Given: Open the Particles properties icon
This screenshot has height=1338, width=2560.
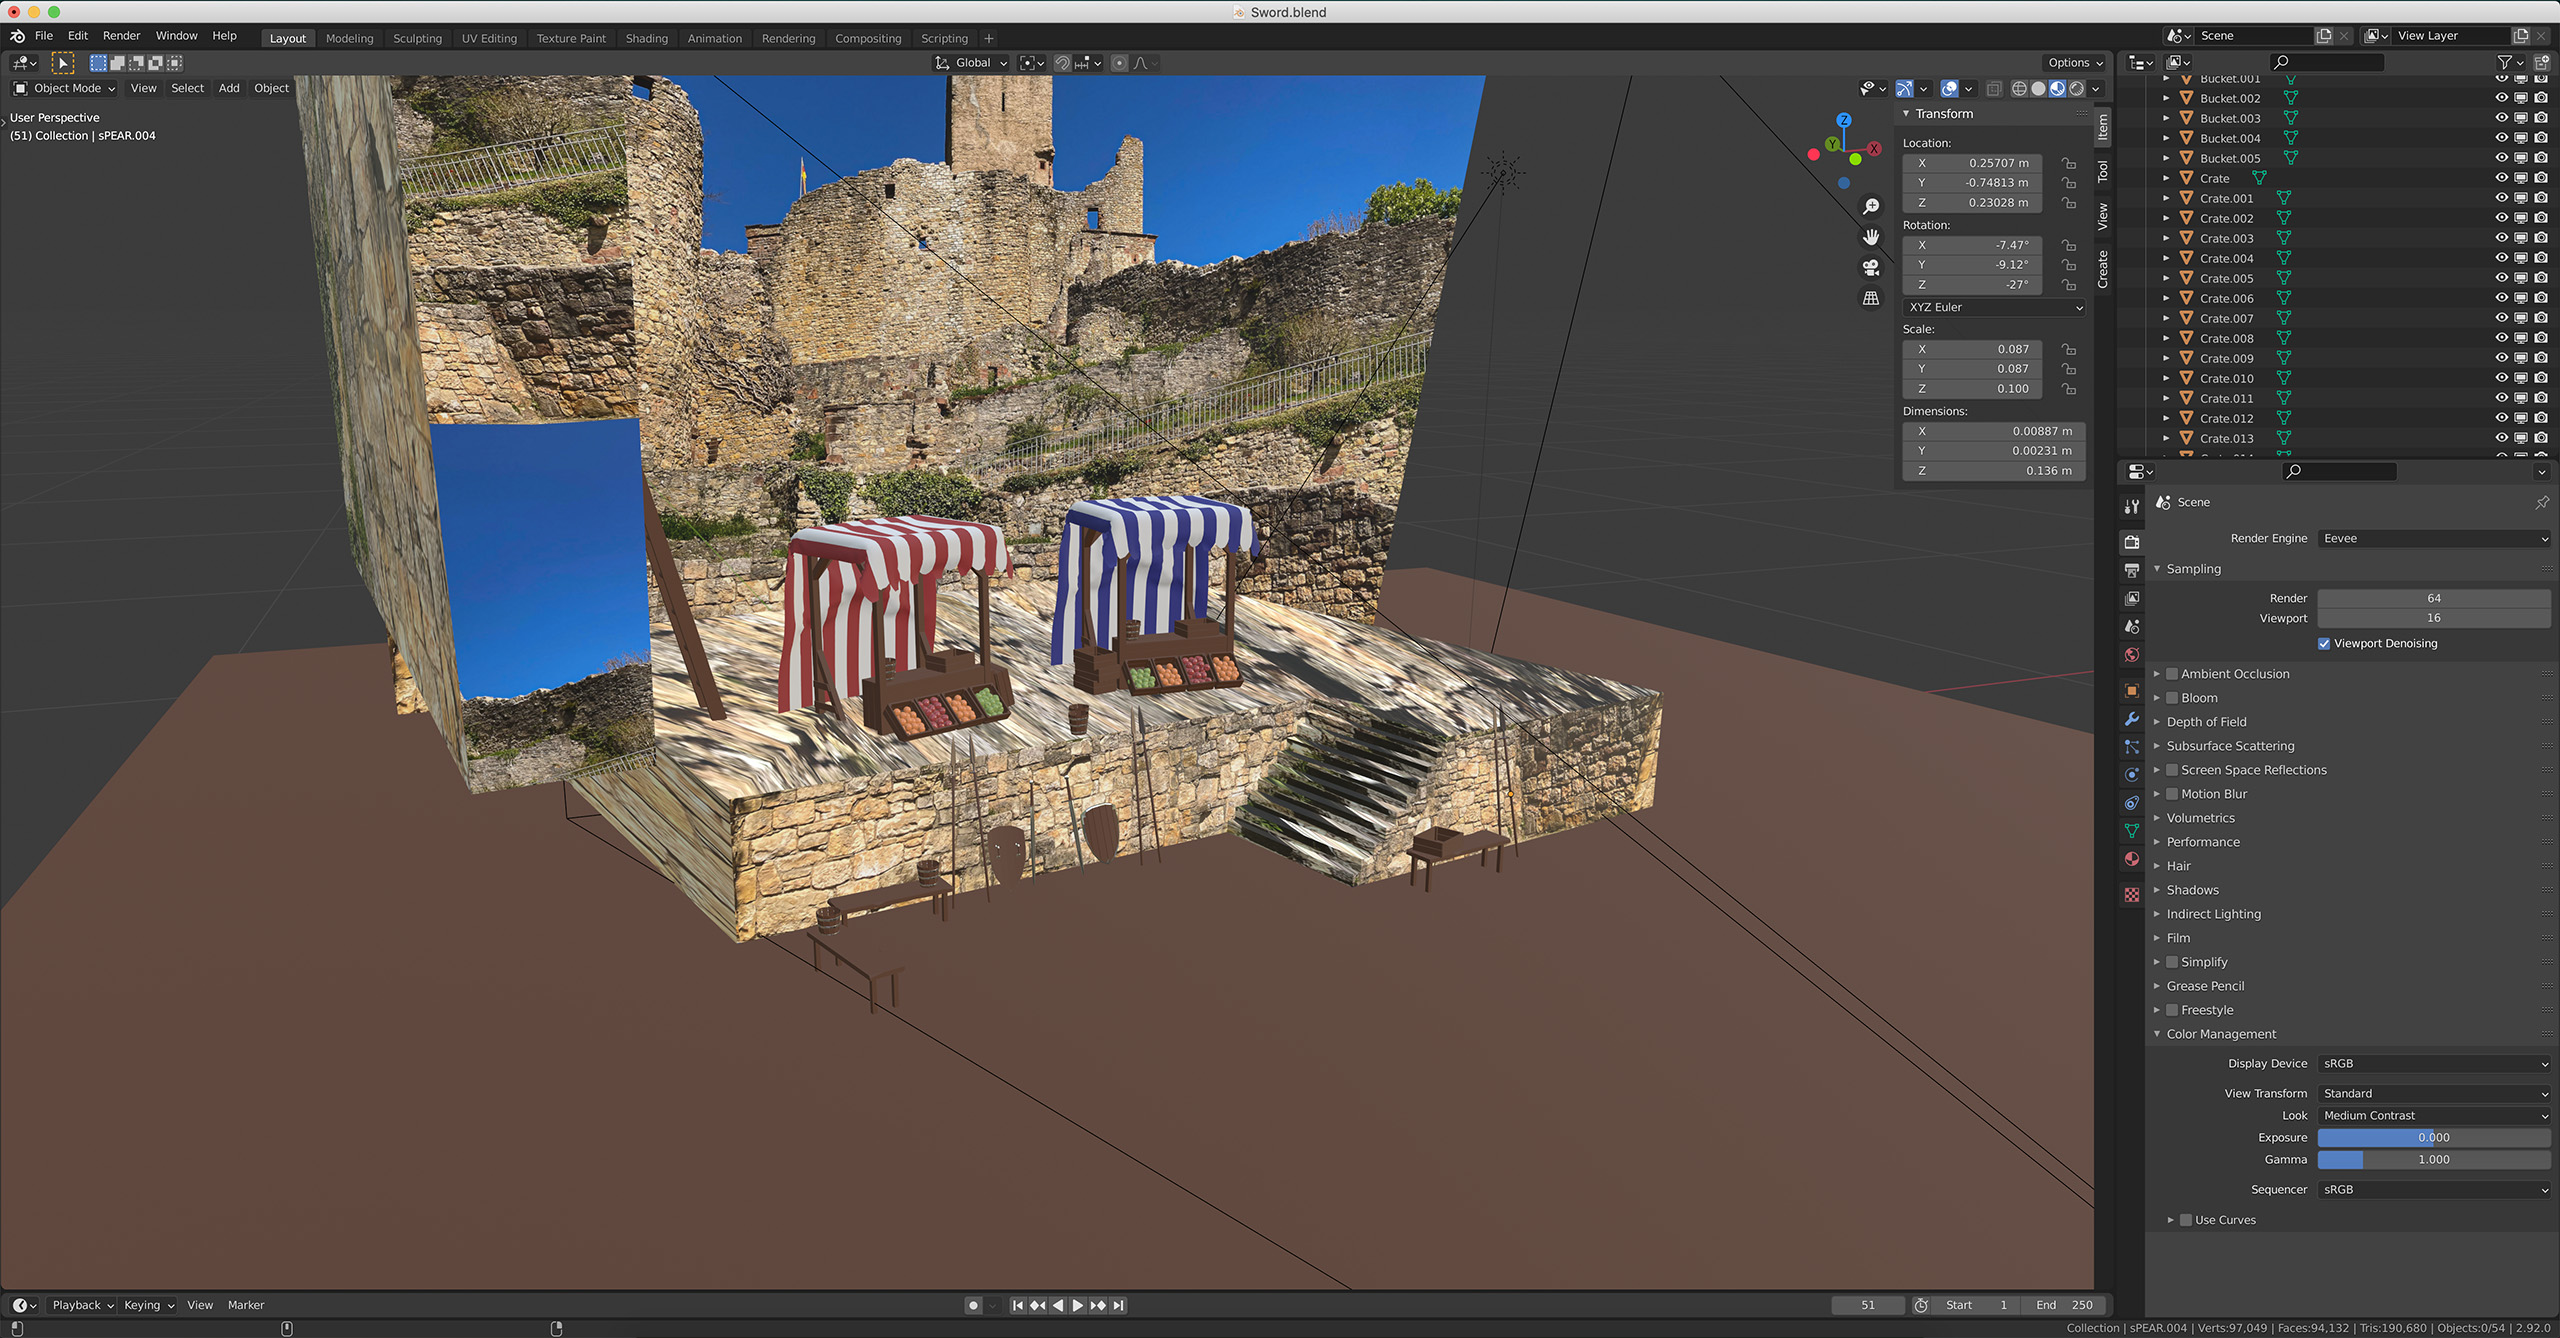Looking at the screenshot, I should coord(2132,747).
